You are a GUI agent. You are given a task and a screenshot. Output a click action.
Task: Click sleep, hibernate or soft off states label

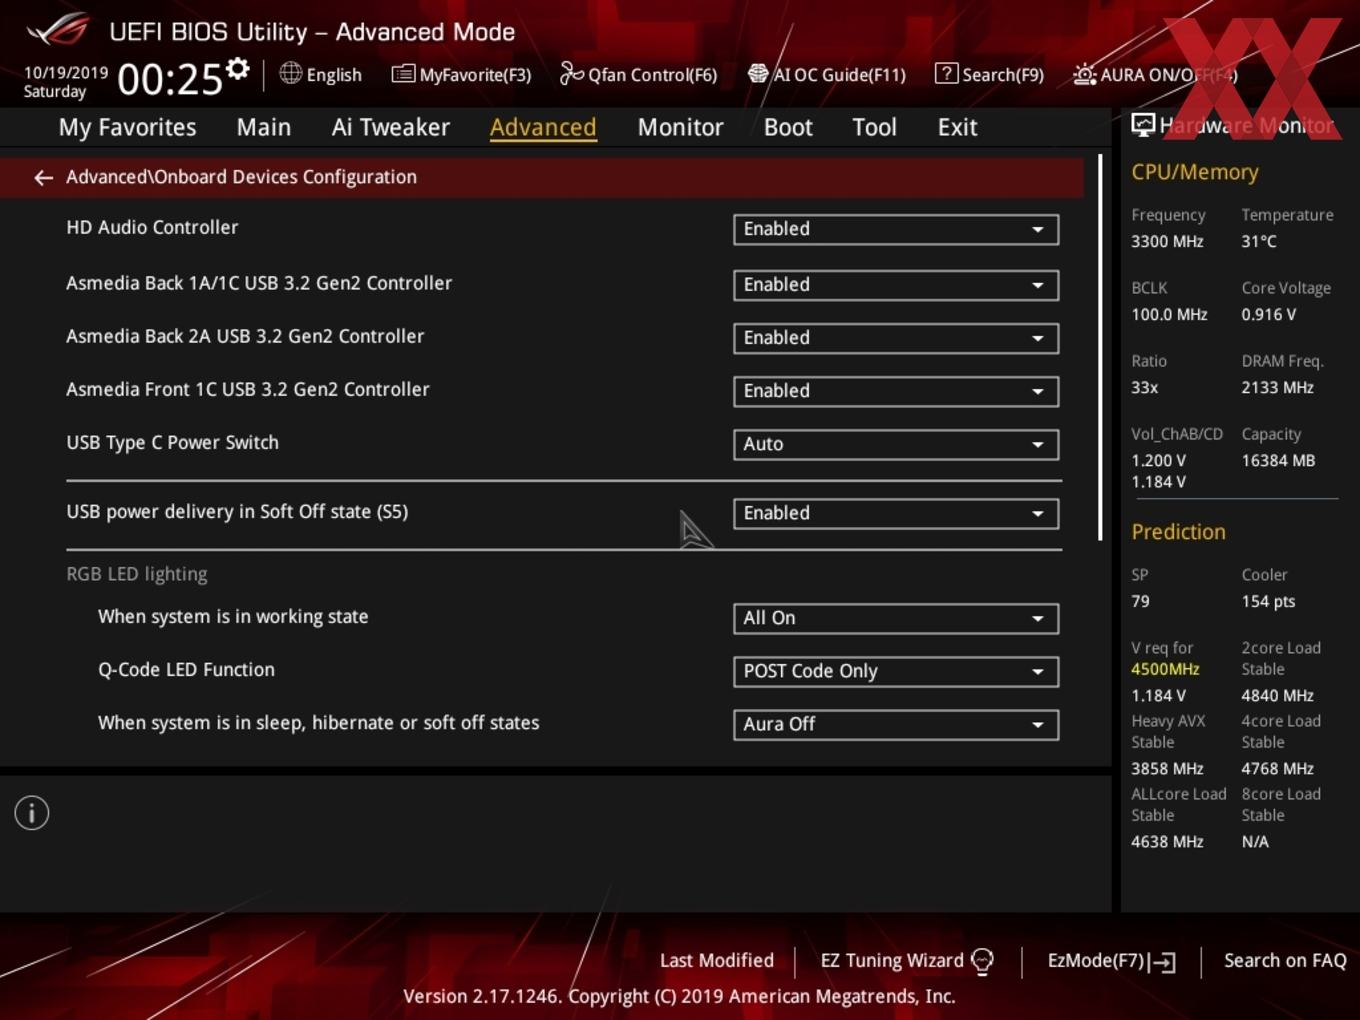318,723
